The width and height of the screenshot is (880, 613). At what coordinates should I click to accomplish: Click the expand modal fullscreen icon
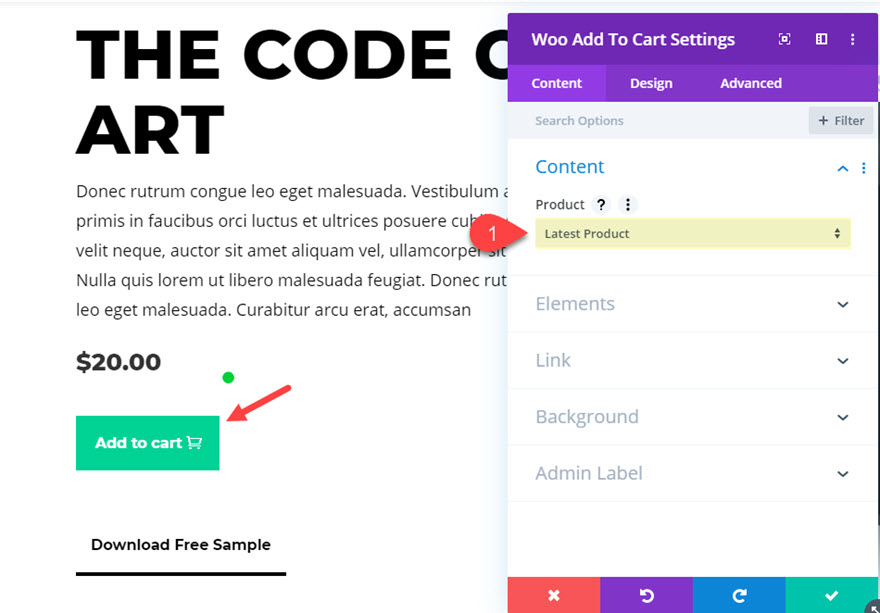pos(785,39)
